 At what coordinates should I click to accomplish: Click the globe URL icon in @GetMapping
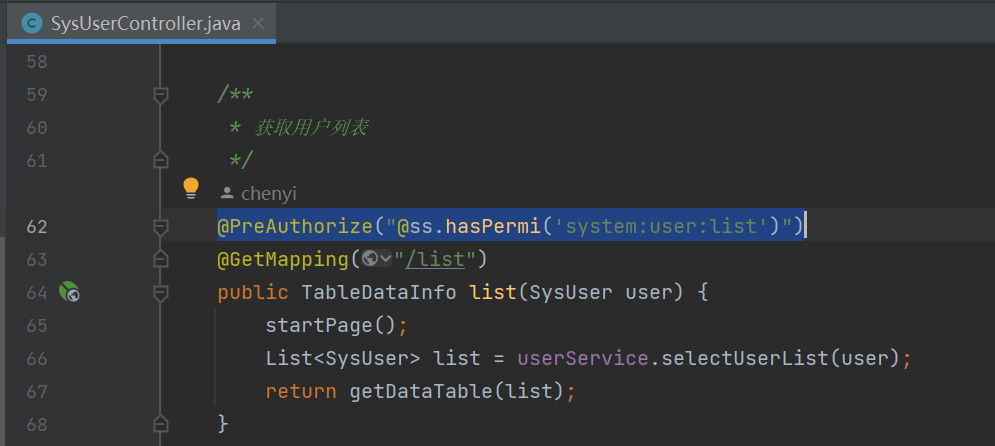(370, 260)
